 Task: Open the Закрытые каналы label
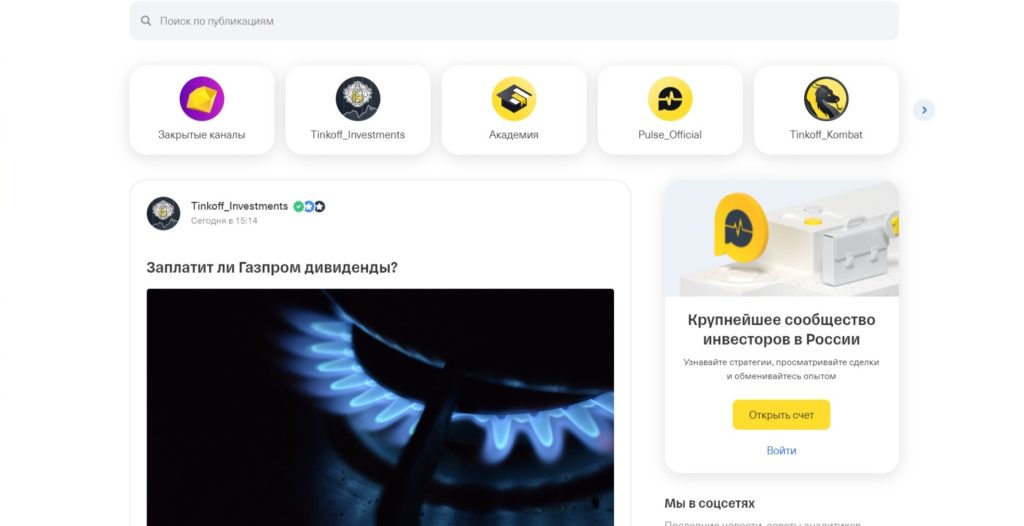click(x=202, y=135)
